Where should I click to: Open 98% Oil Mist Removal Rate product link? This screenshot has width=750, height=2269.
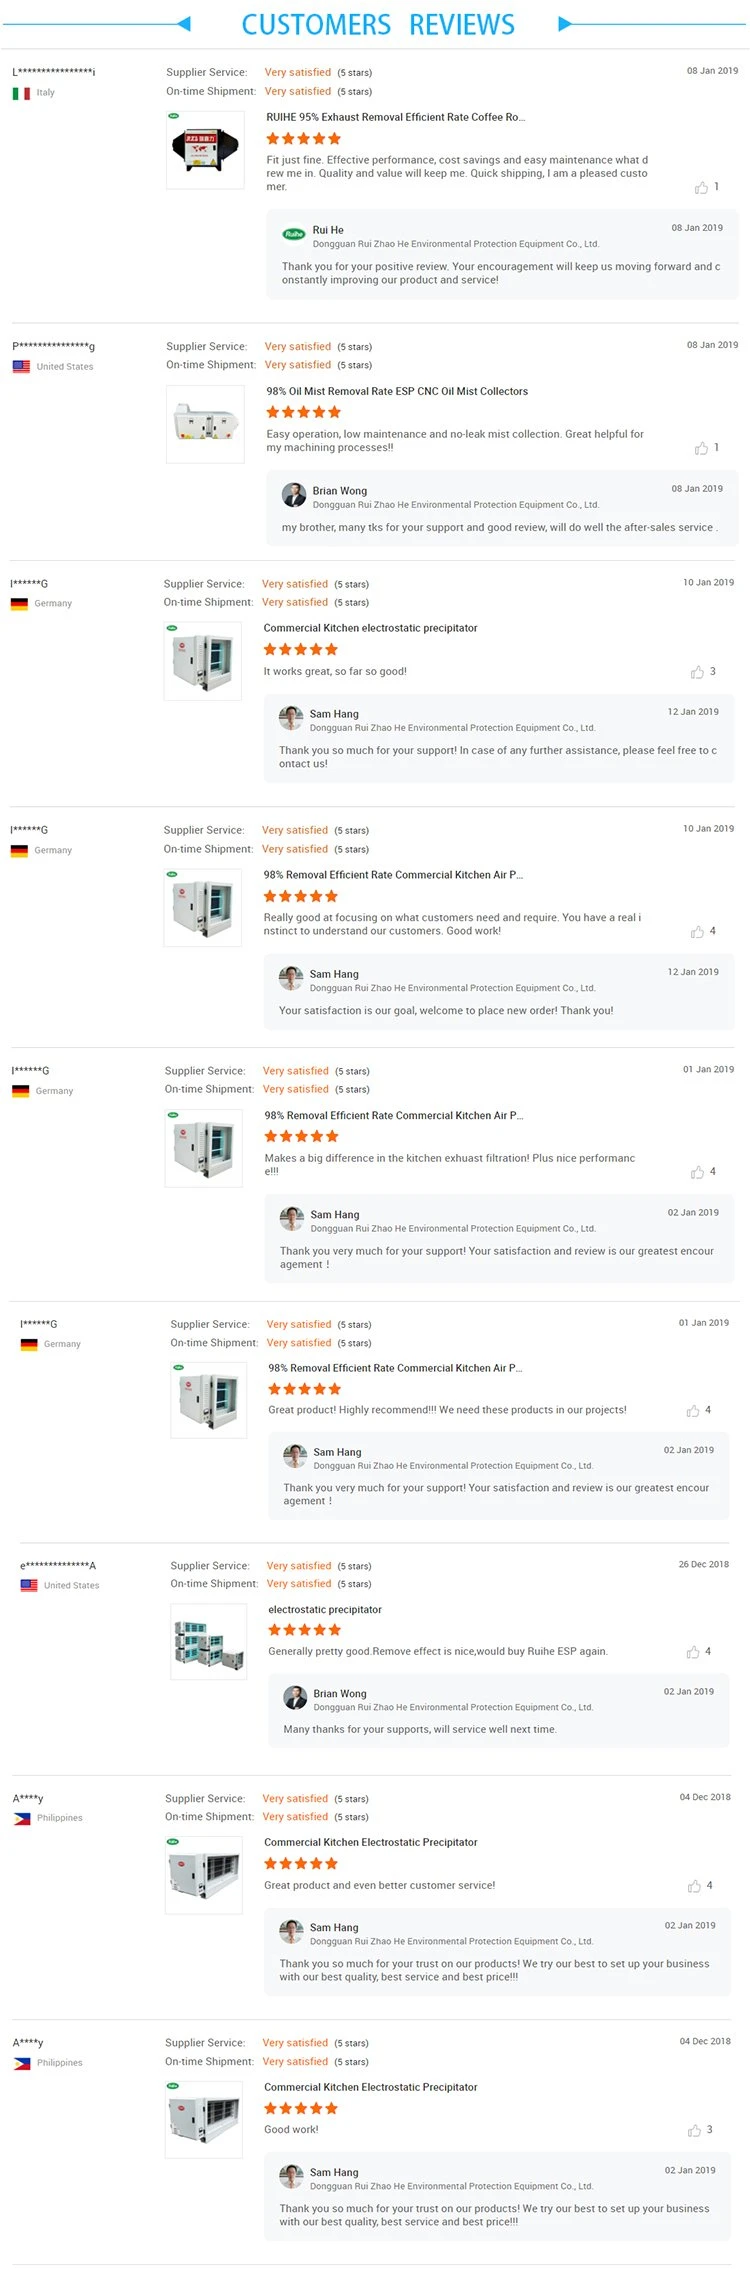tap(397, 391)
